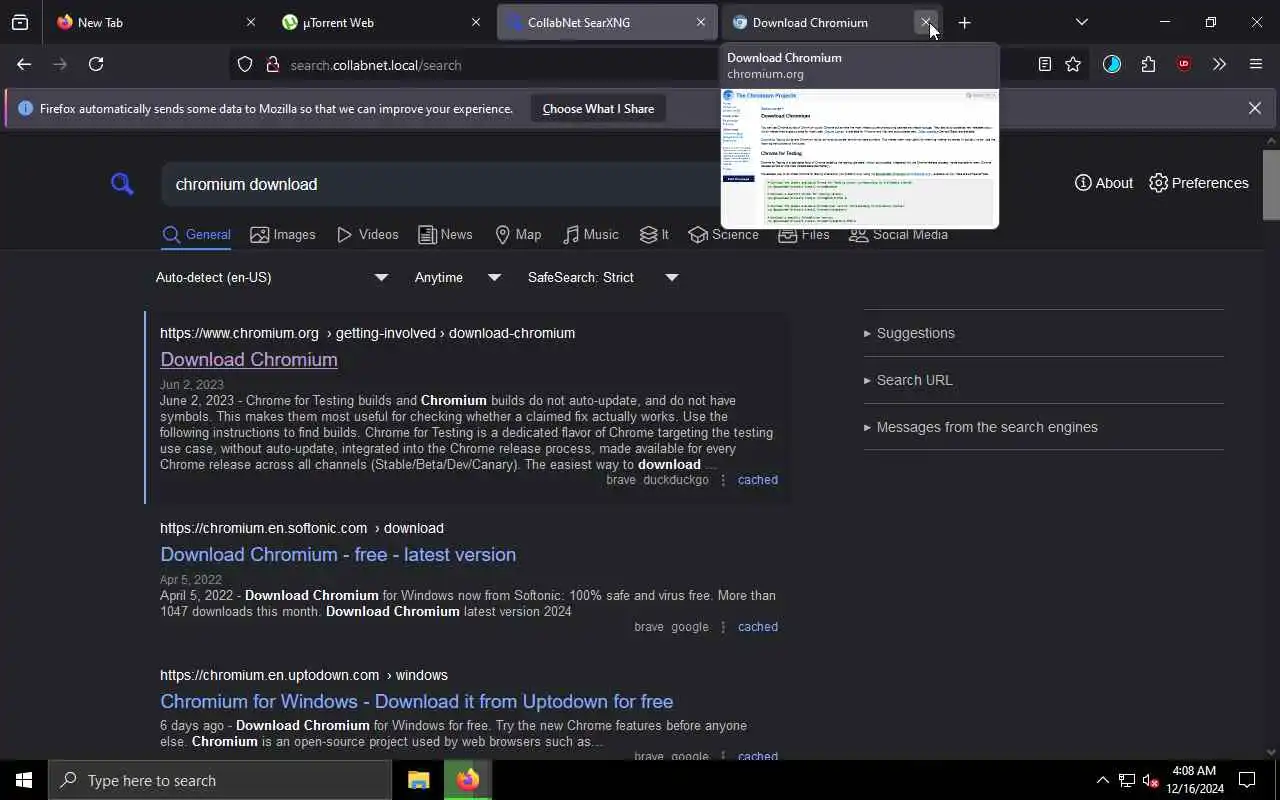The image size is (1280, 800).
Task: Select the It search category
Action: 654,235
